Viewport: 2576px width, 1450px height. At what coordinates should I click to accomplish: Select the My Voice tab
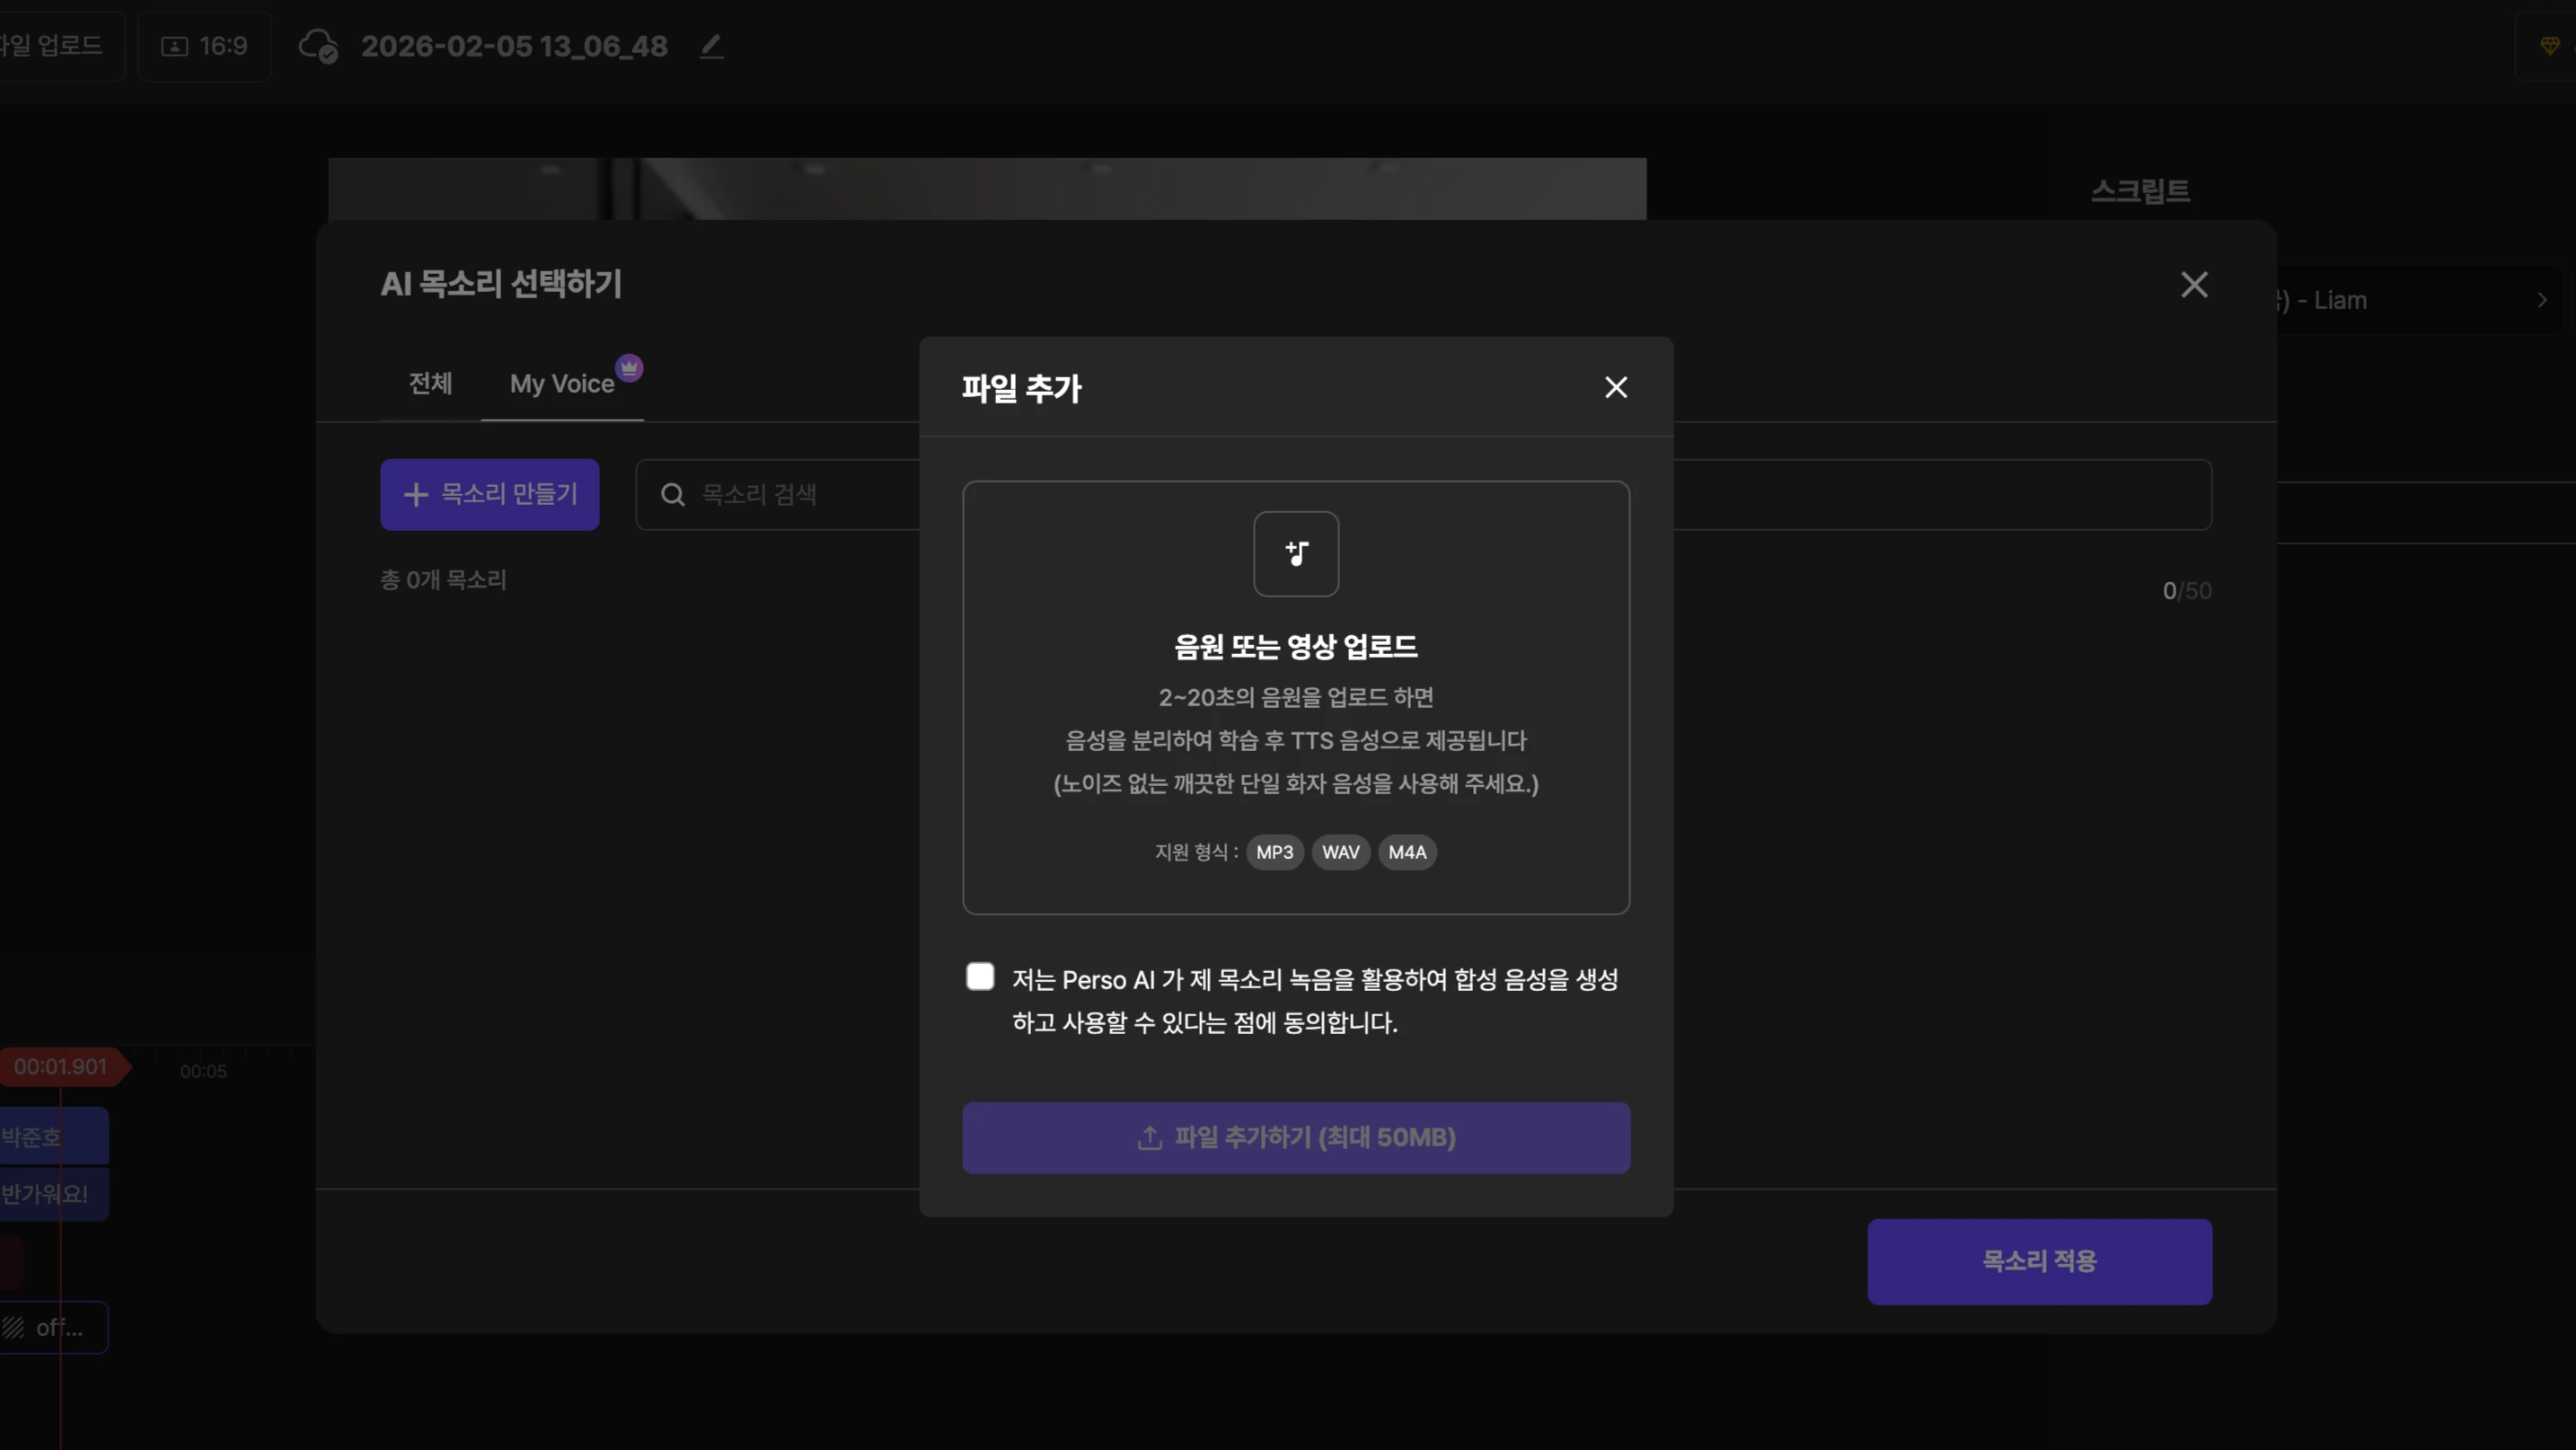pos(562,384)
